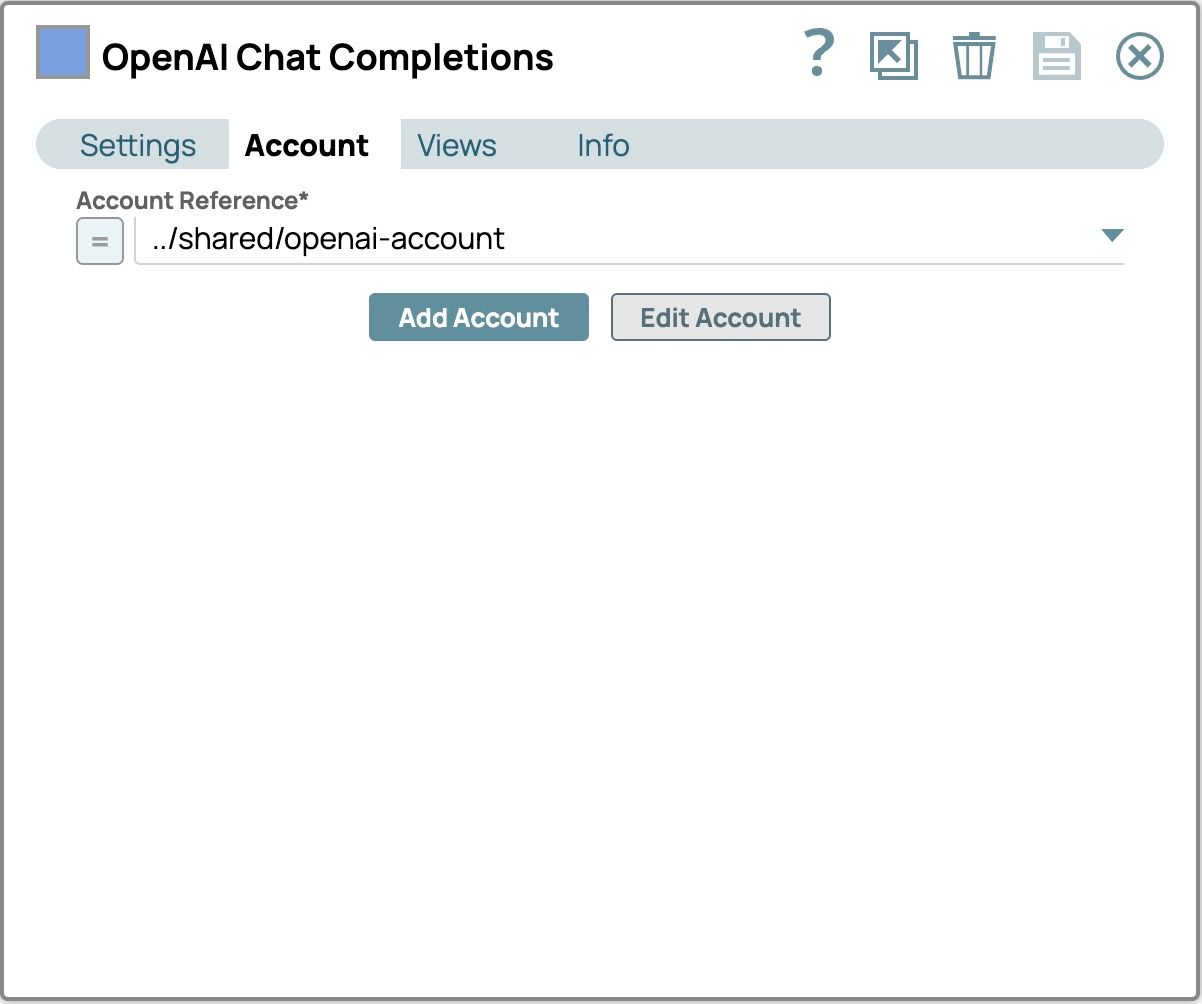Click the OpenAI Chat Completions title text

[x=327, y=58]
